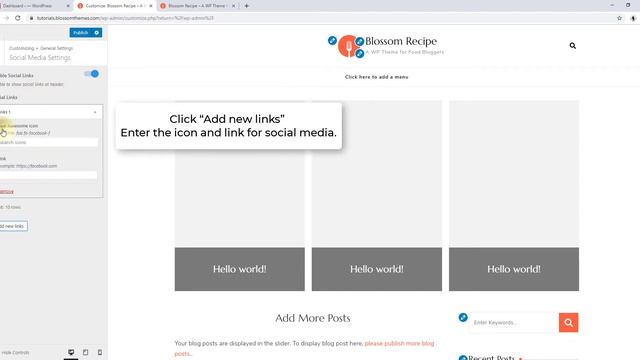Open the Blossom Recipe site title link
The width and height of the screenshot is (640, 360).
click(401, 41)
